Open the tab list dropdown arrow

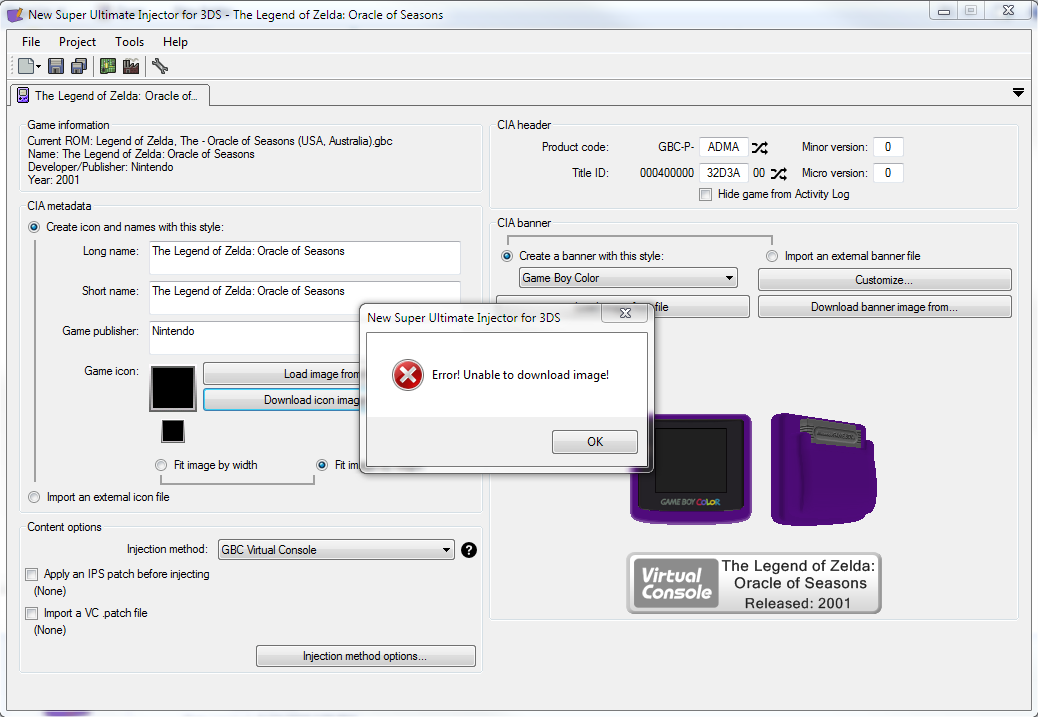point(1018,93)
